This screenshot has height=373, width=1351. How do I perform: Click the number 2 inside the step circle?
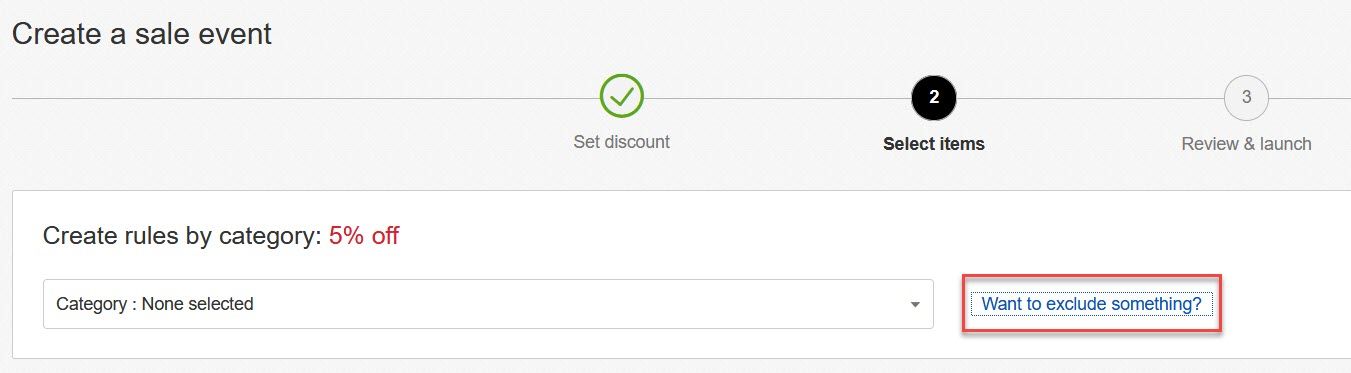click(x=934, y=97)
